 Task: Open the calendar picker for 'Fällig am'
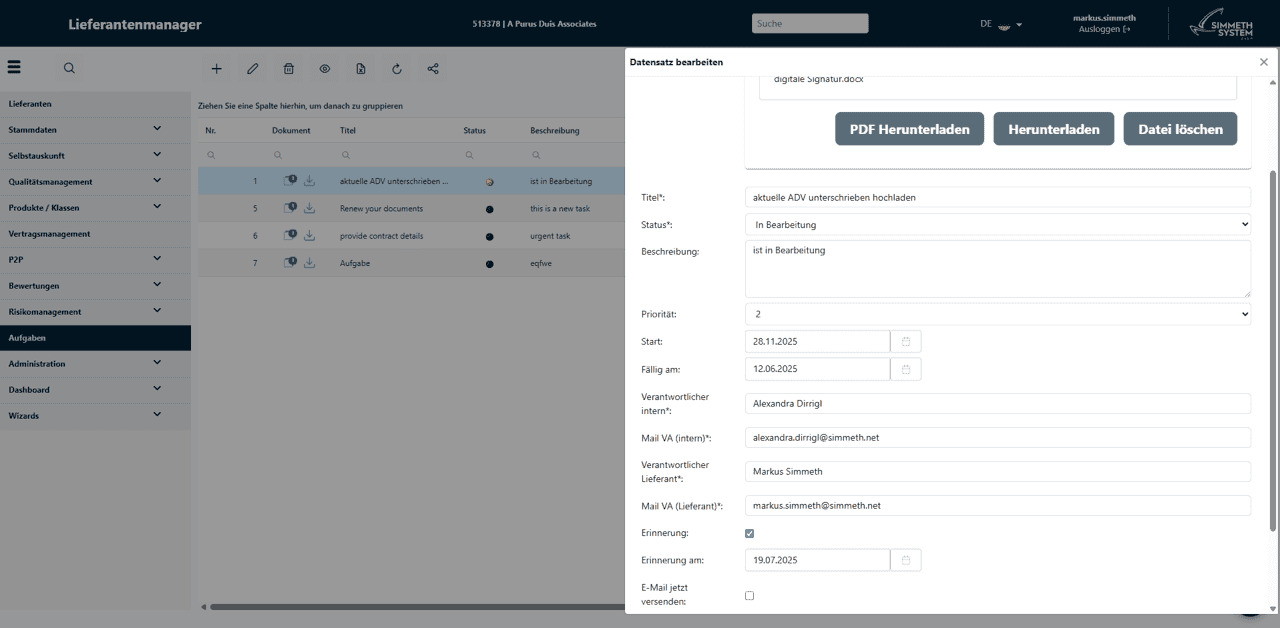[905, 368]
